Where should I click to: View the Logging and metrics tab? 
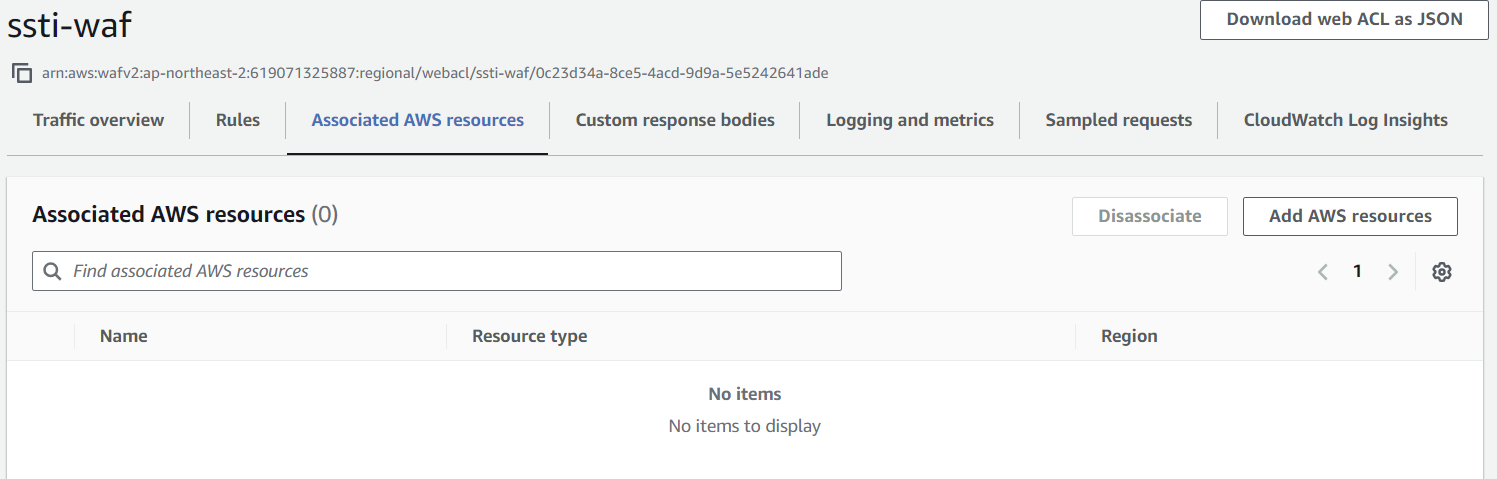click(x=910, y=120)
